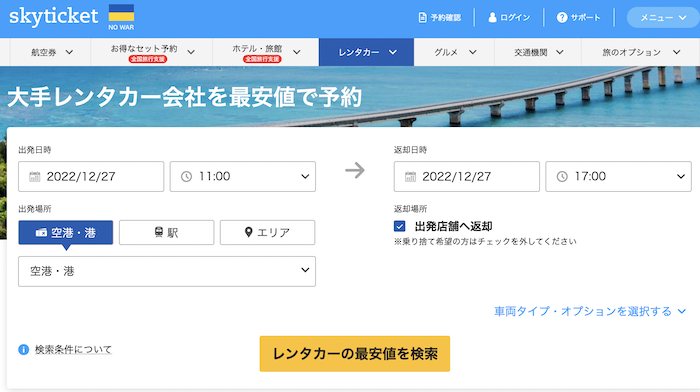Open サポート question mark icon
This screenshot has width=700, height=392.
pos(562,17)
